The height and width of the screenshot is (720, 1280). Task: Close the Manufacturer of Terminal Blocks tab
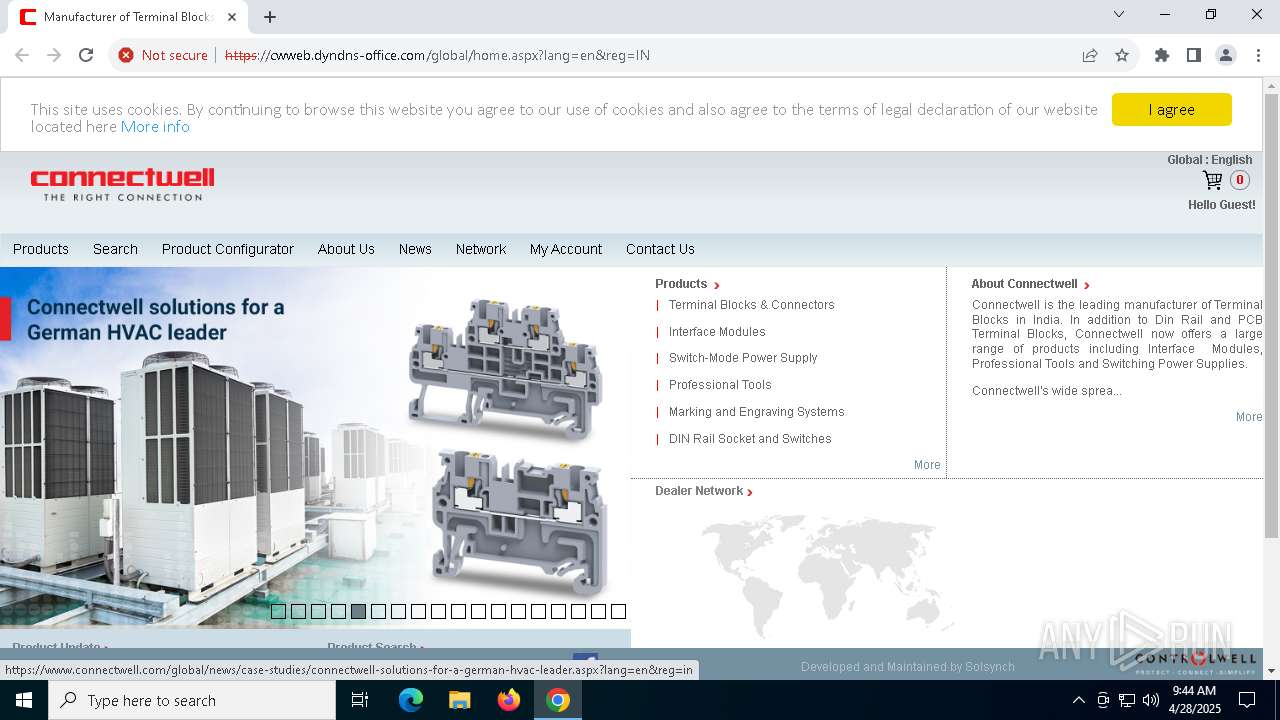click(x=232, y=17)
